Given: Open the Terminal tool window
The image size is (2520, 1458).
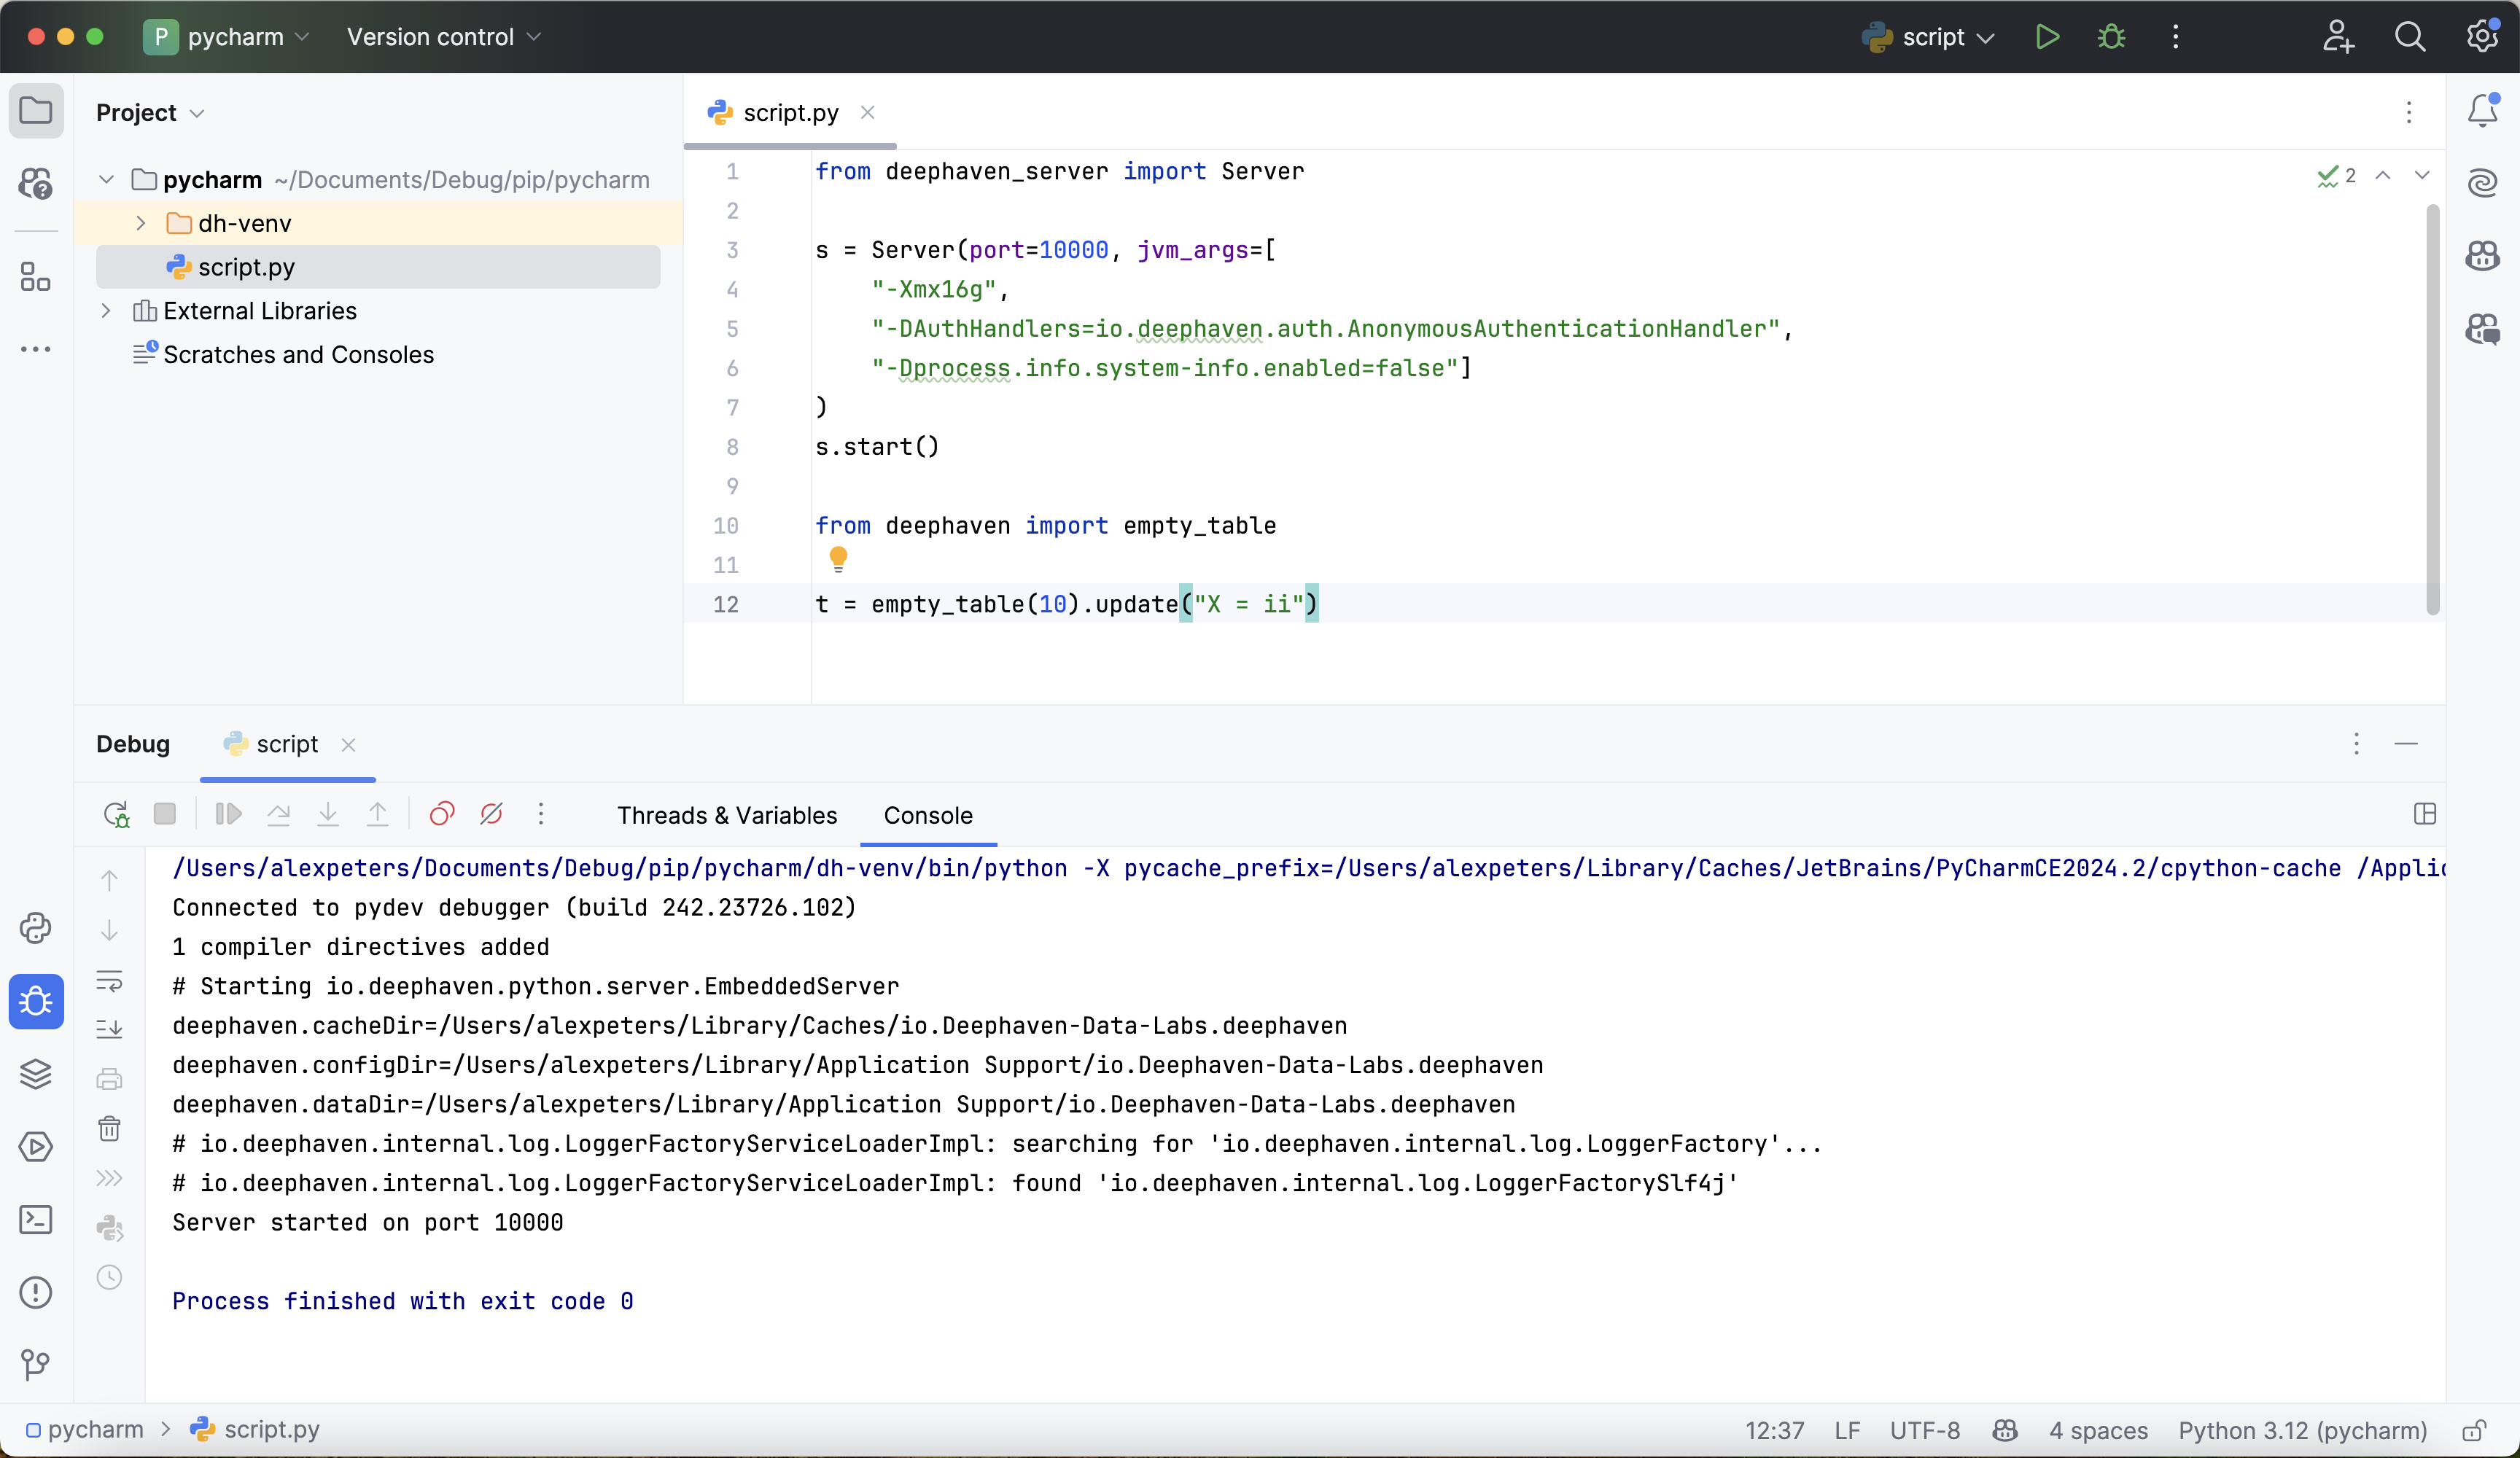Looking at the screenshot, I should [36, 1219].
